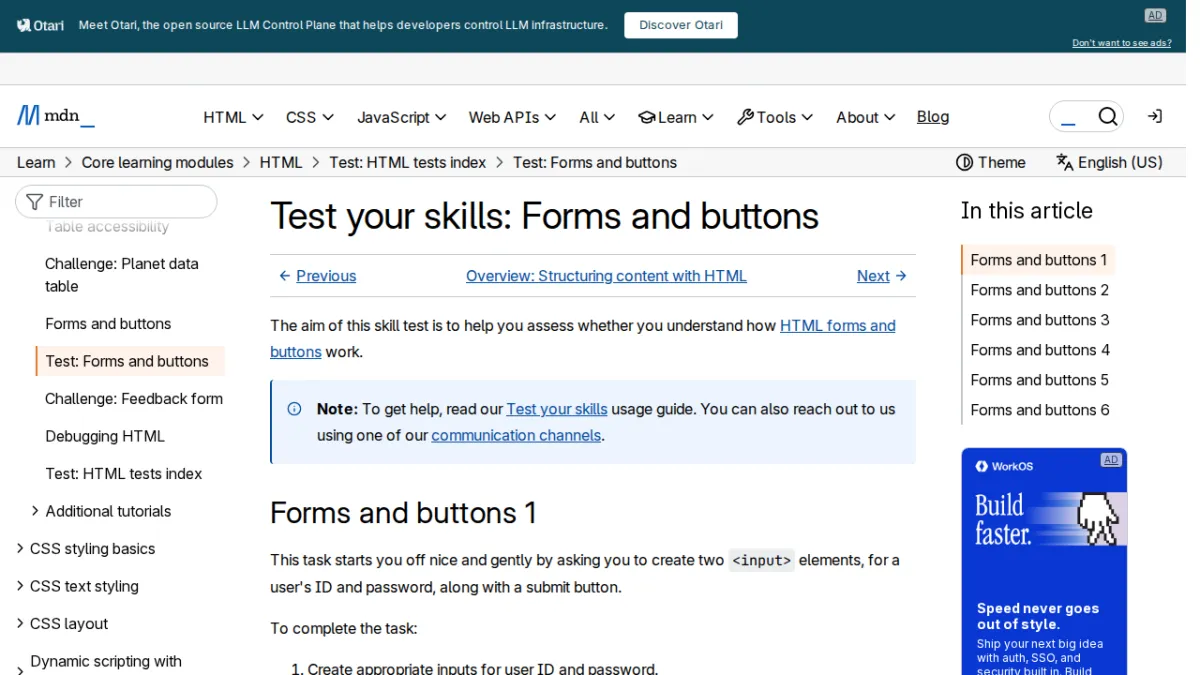Click the Otari logo in banner

41,25
